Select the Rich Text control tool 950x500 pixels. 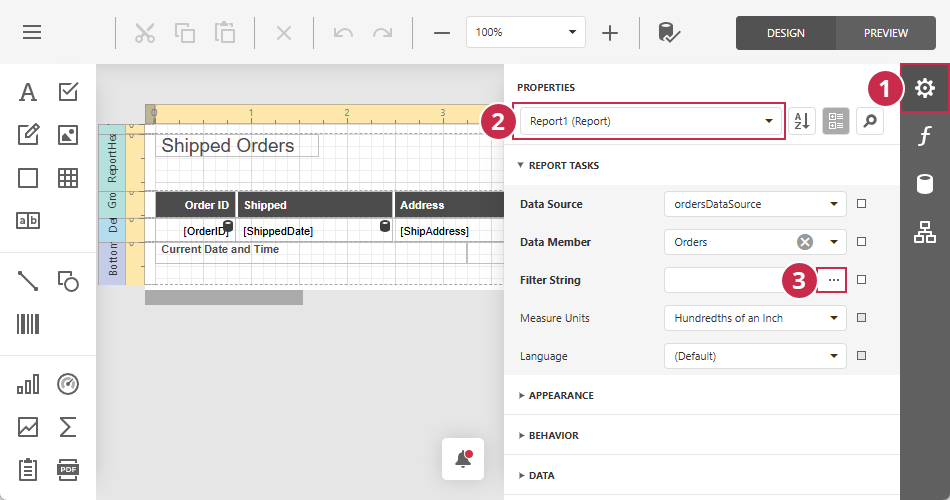coord(28,134)
